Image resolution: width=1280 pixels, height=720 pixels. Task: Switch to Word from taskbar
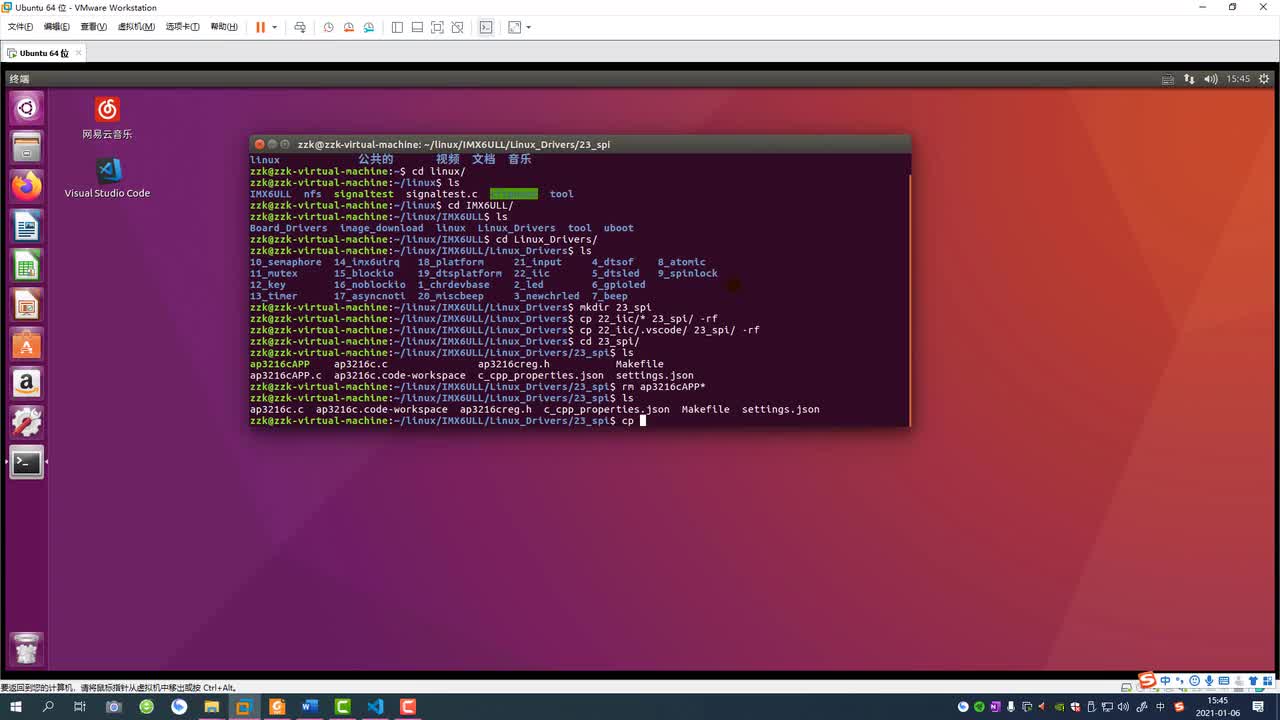(x=309, y=706)
